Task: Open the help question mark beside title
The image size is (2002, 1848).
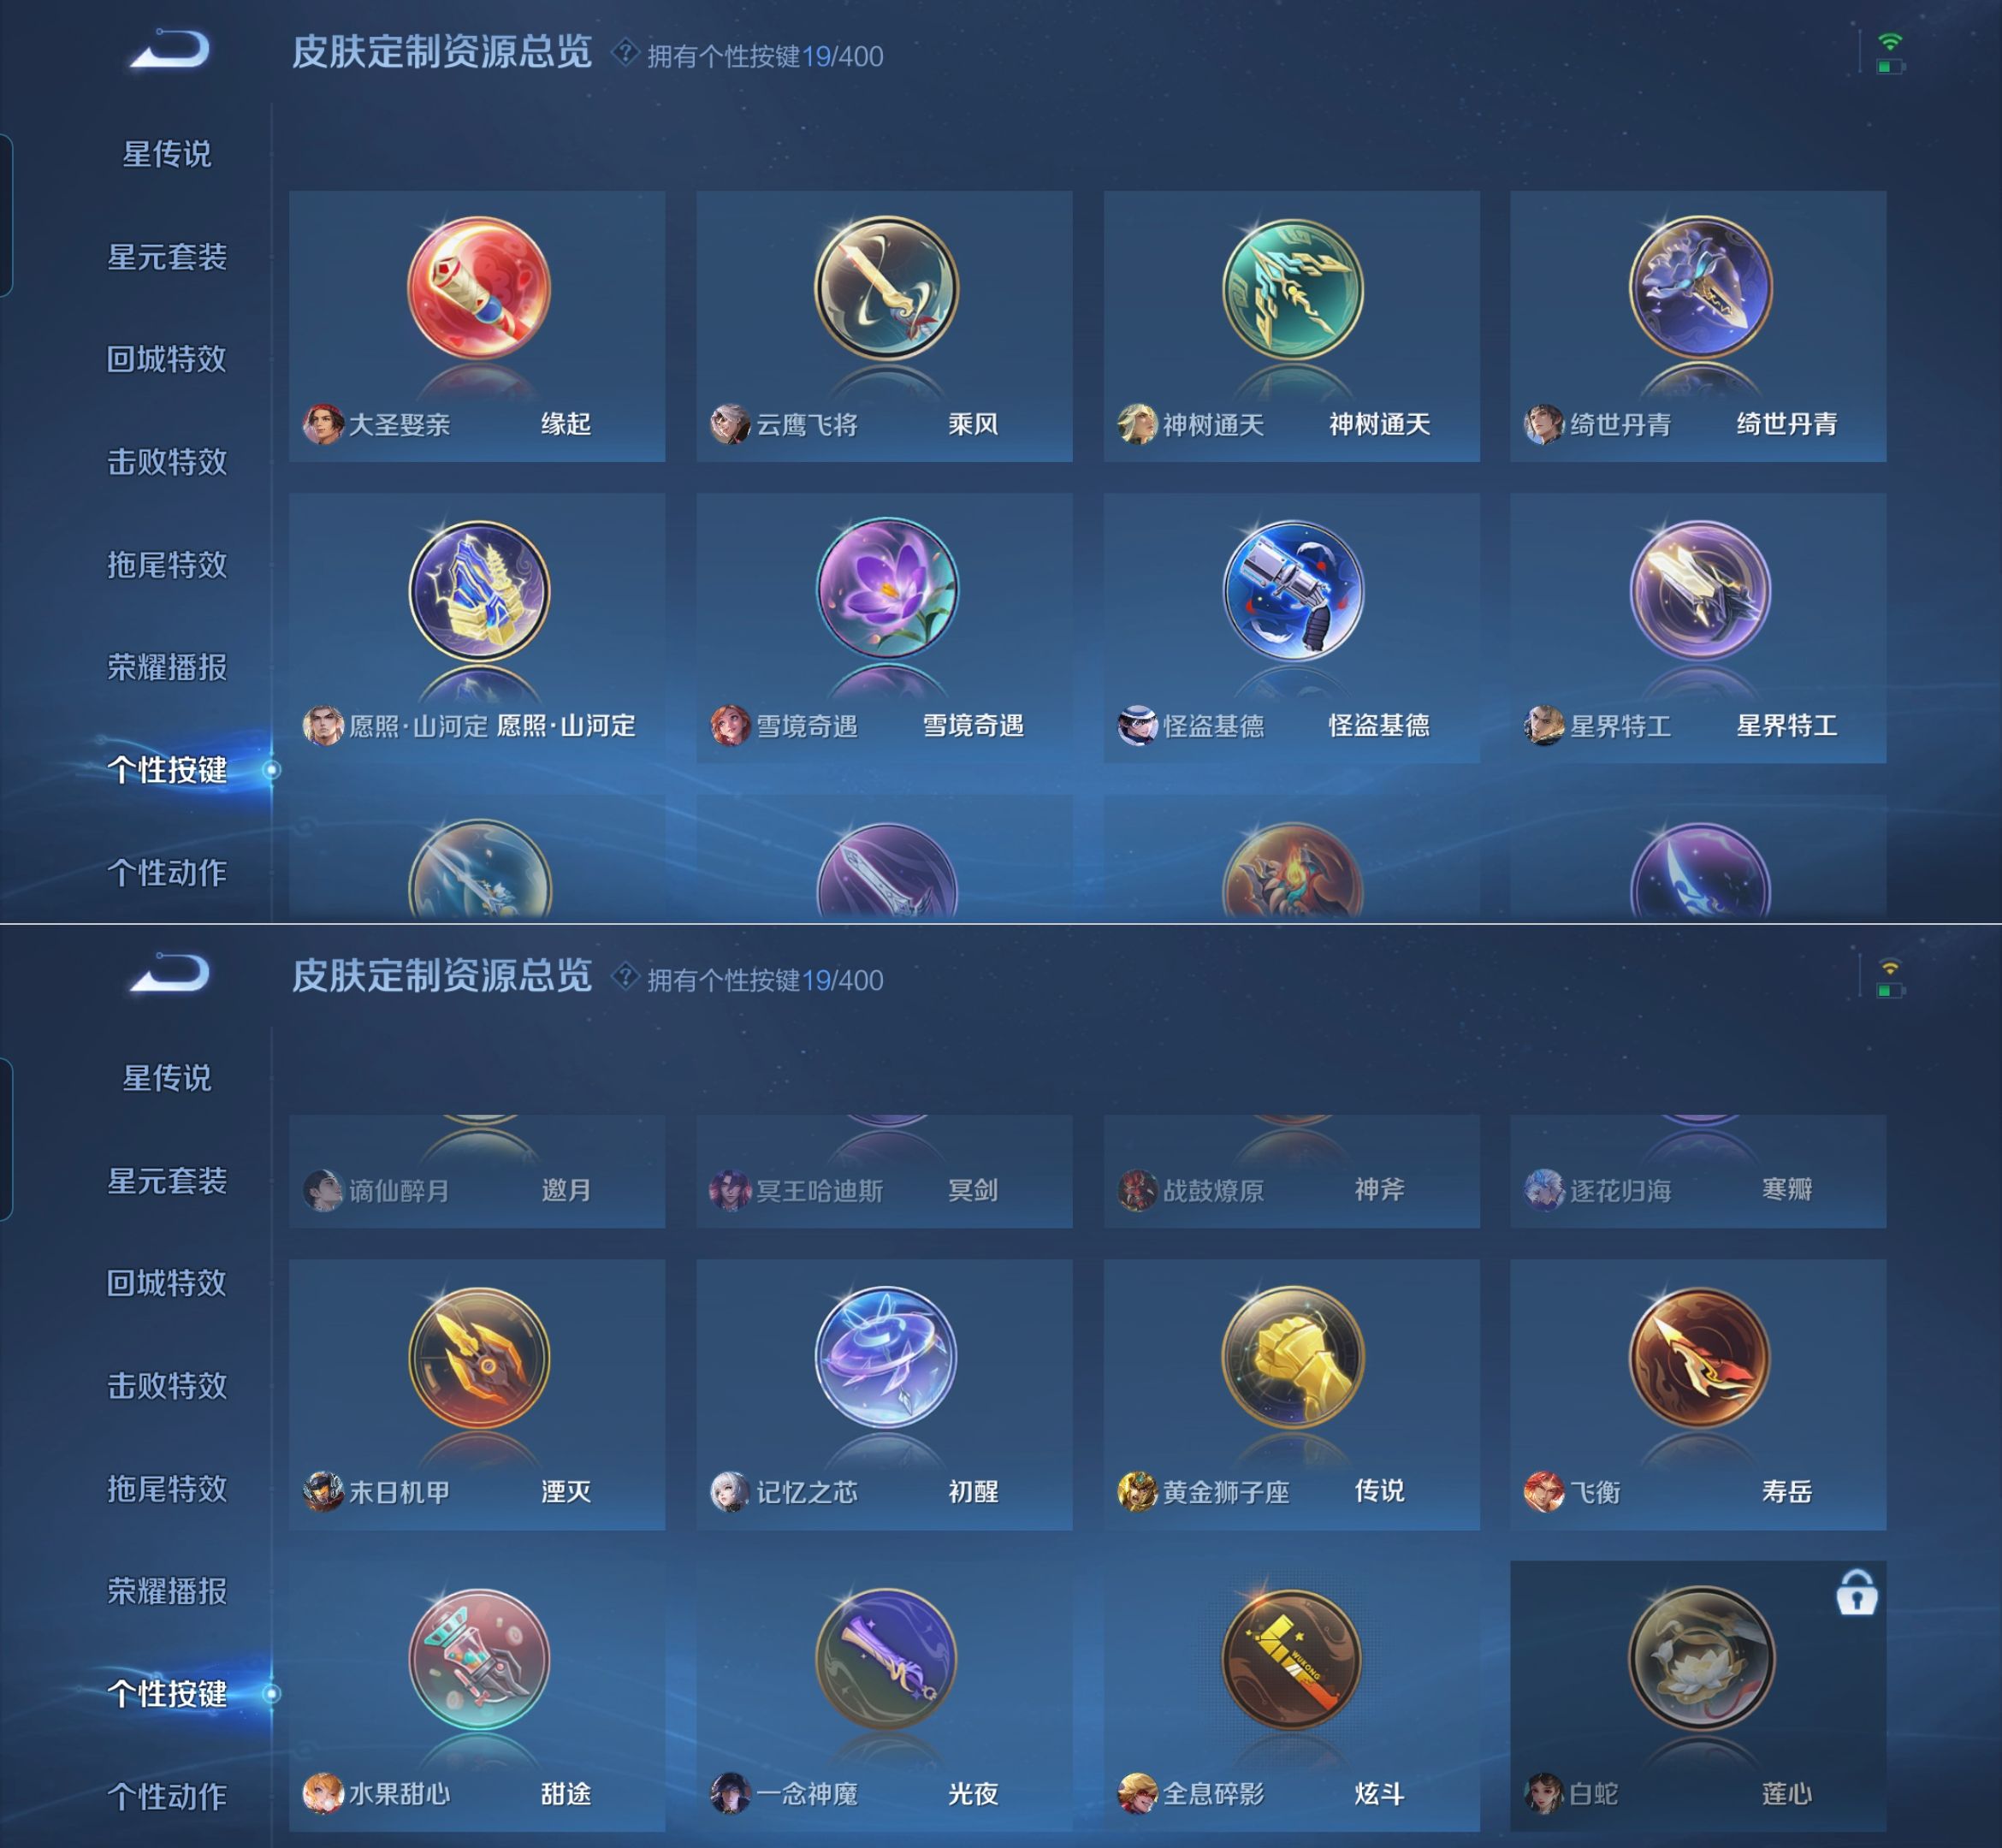Action: (x=625, y=53)
